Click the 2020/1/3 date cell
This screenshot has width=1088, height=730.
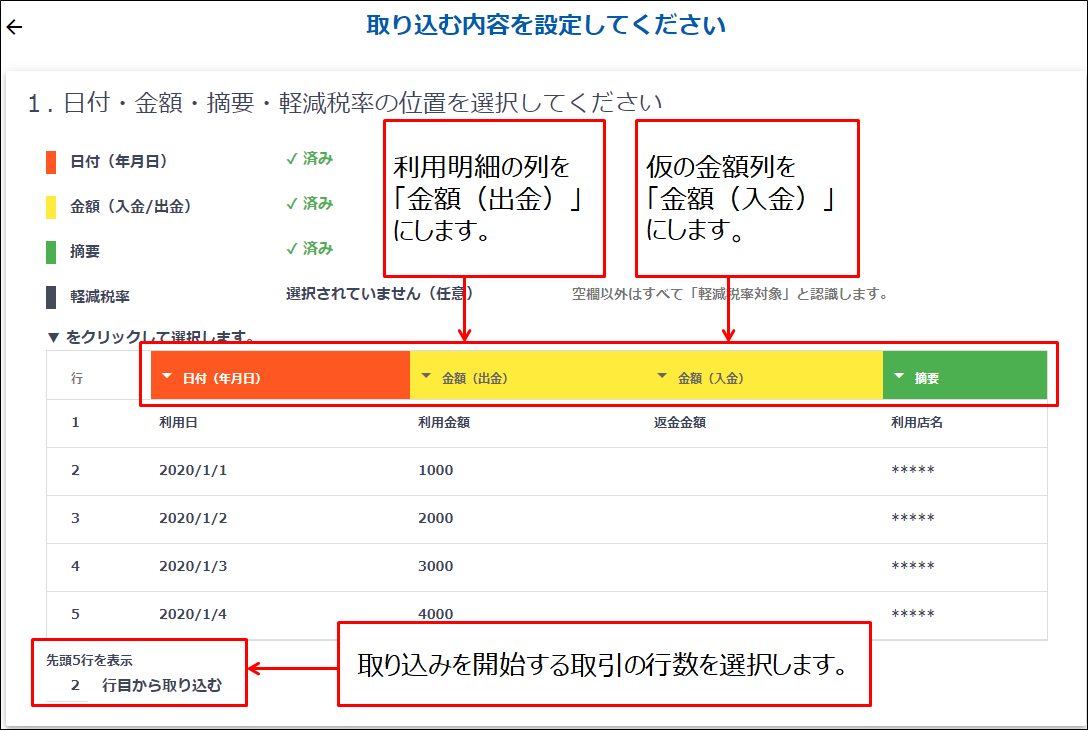click(193, 566)
